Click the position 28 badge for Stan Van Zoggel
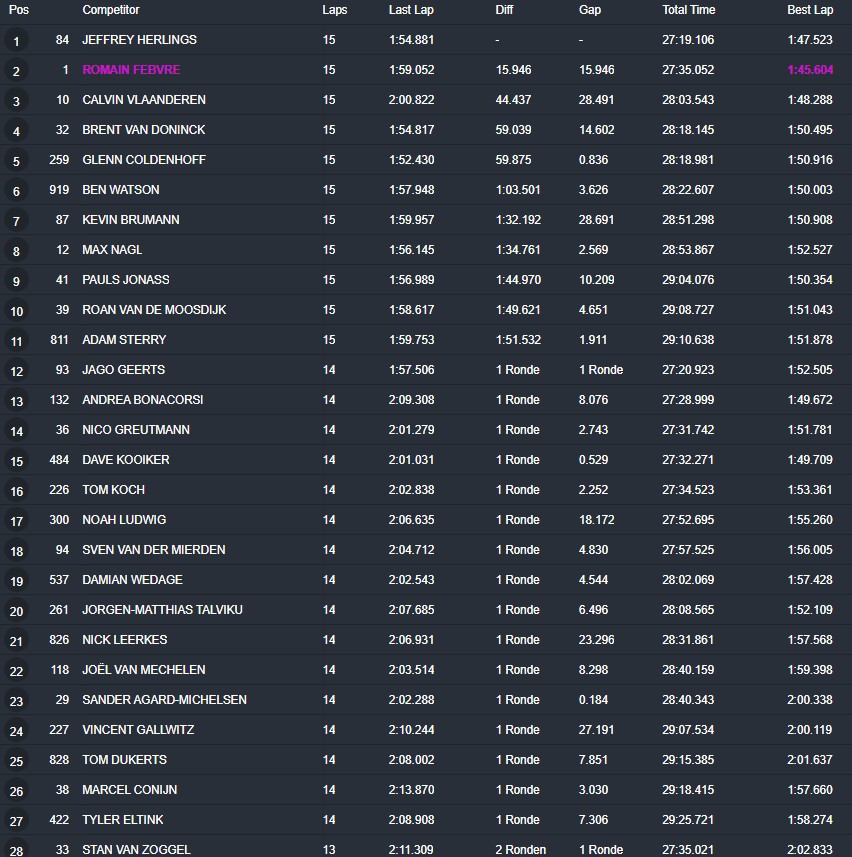852x857 pixels. 16,849
